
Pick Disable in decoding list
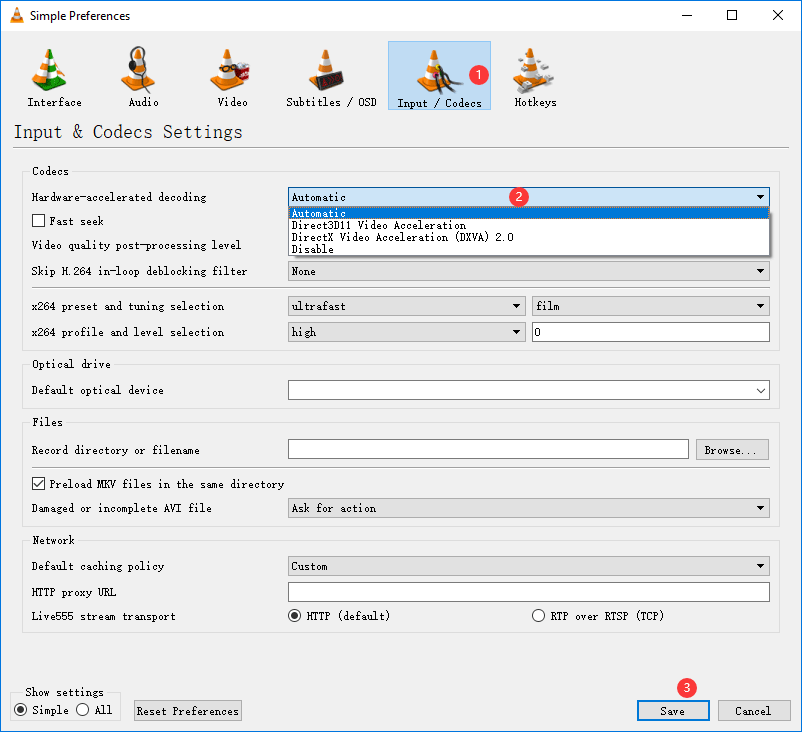528,249
